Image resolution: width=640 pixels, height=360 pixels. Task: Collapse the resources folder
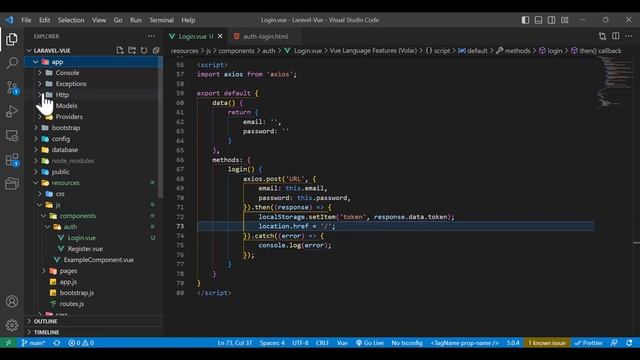(x=36, y=183)
